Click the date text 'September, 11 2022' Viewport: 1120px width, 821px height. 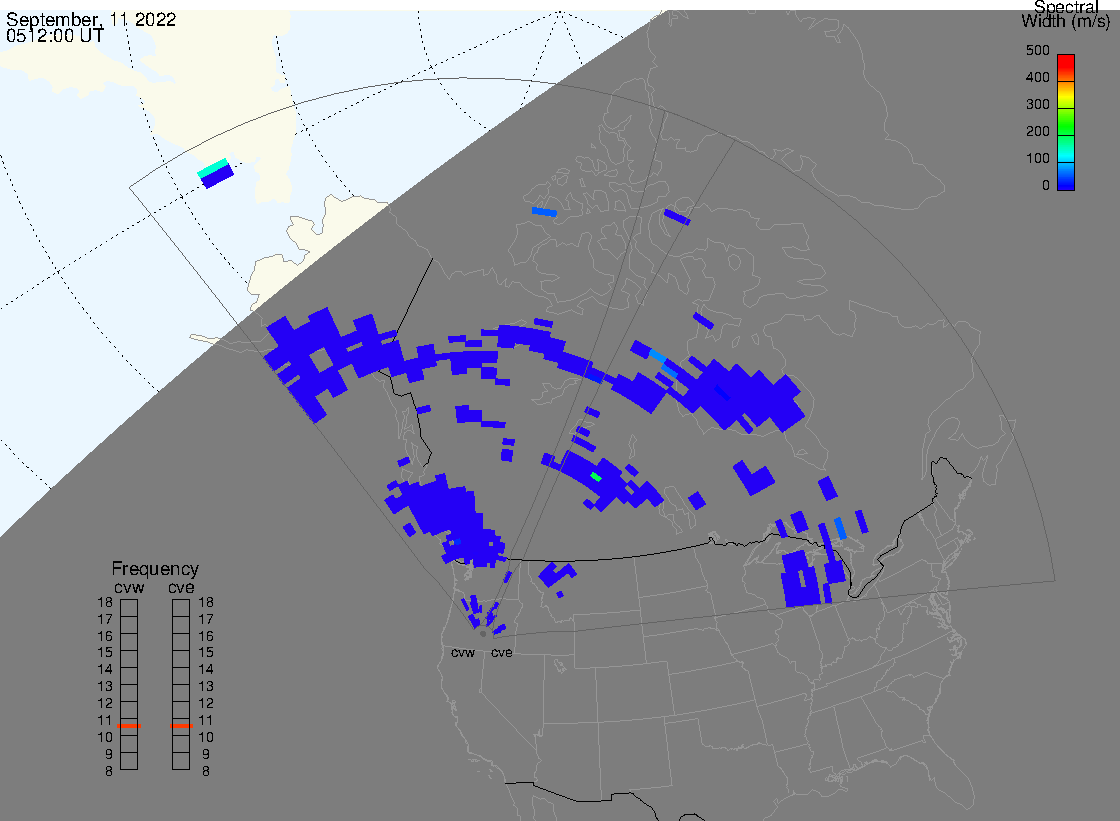coord(91,19)
